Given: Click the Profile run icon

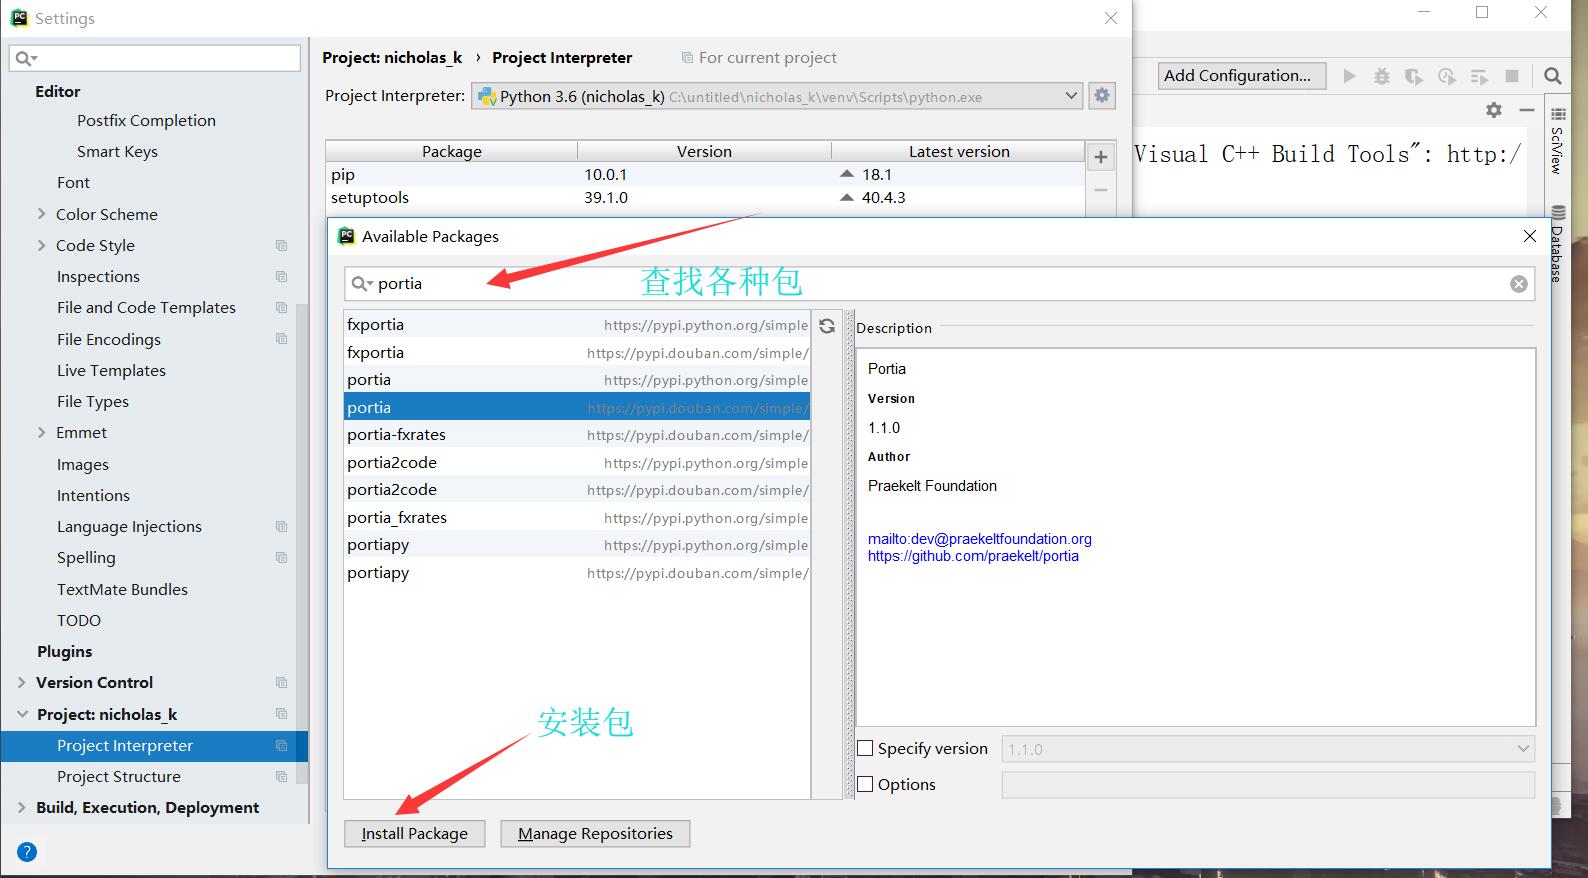Looking at the screenshot, I should tap(1446, 76).
